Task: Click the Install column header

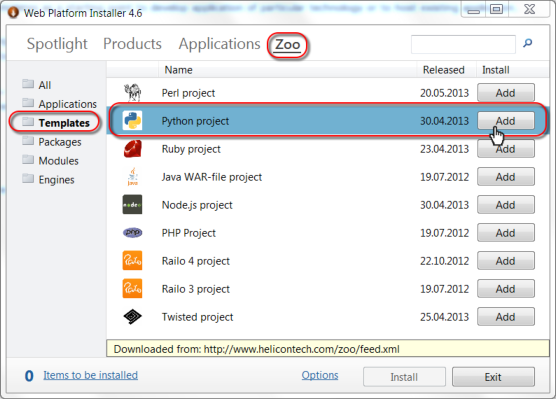Action: [x=495, y=70]
